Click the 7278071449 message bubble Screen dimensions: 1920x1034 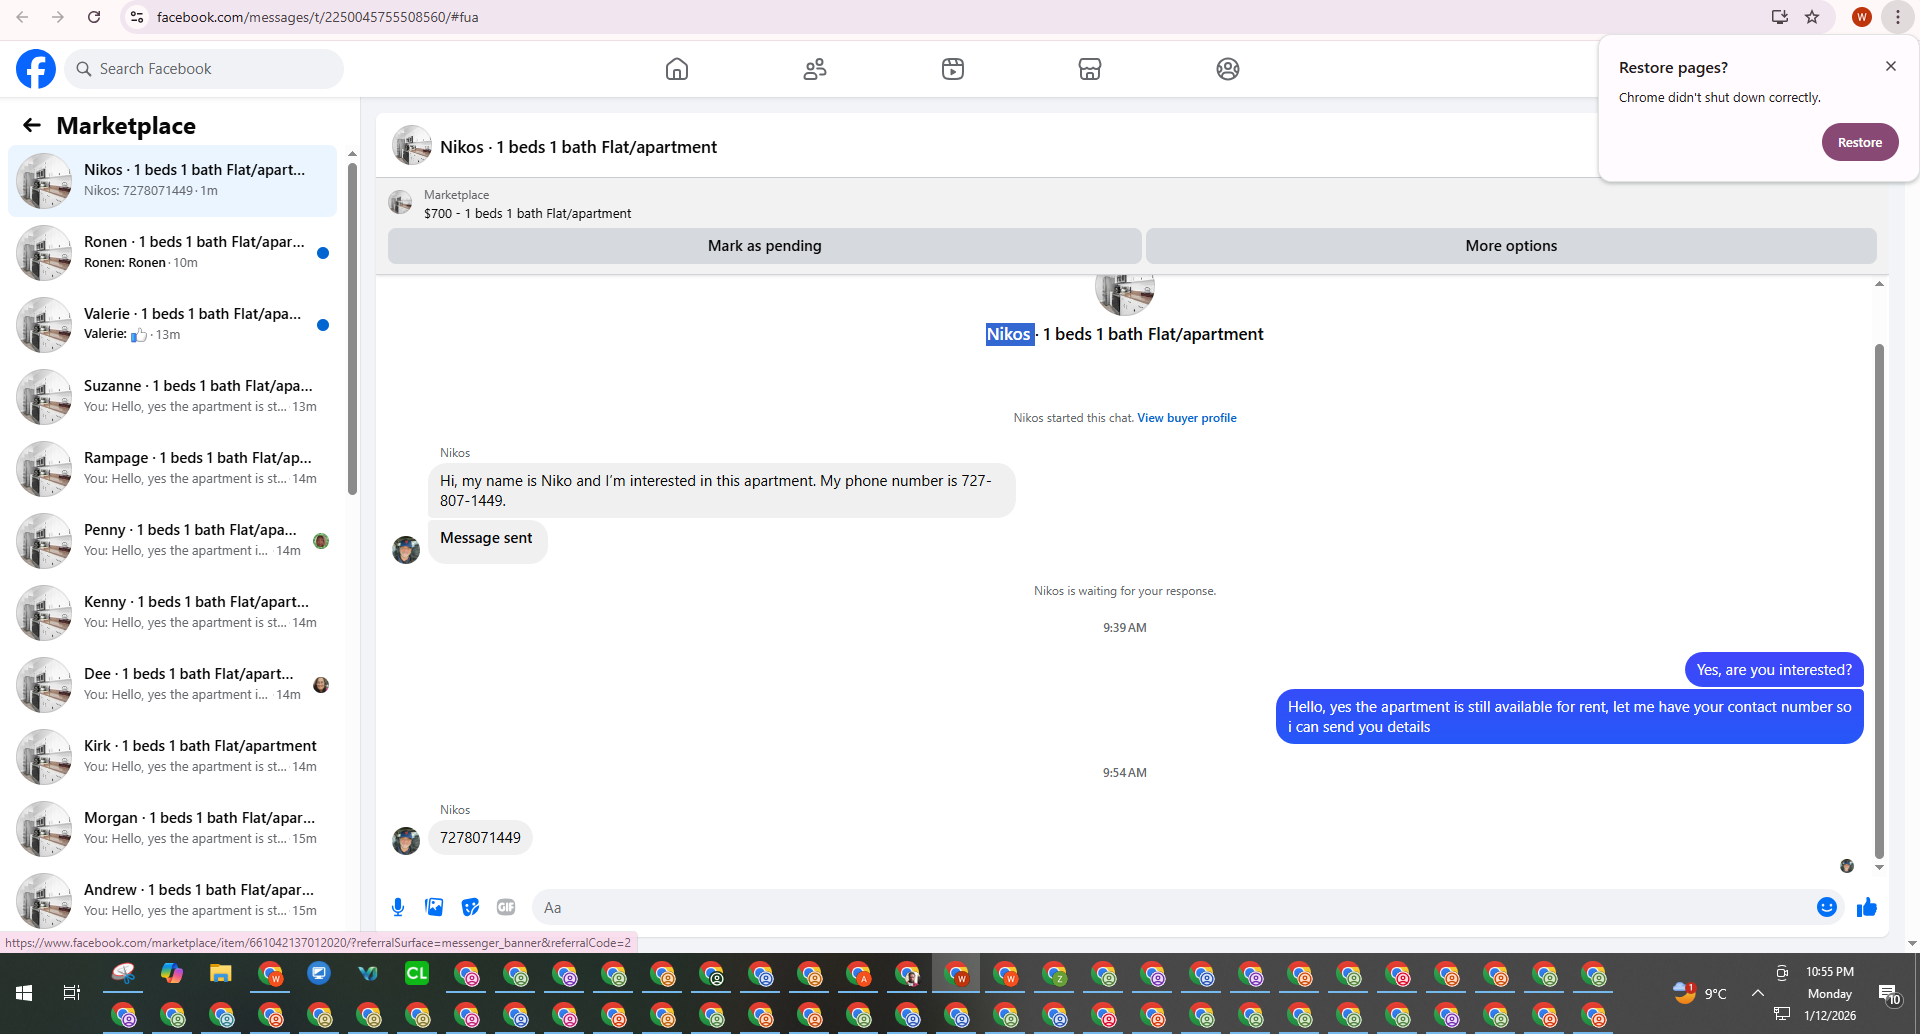click(480, 838)
